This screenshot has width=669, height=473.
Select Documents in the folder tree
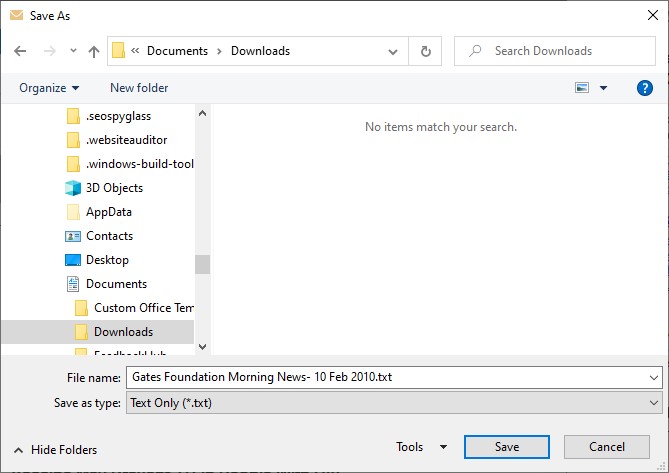tap(116, 284)
